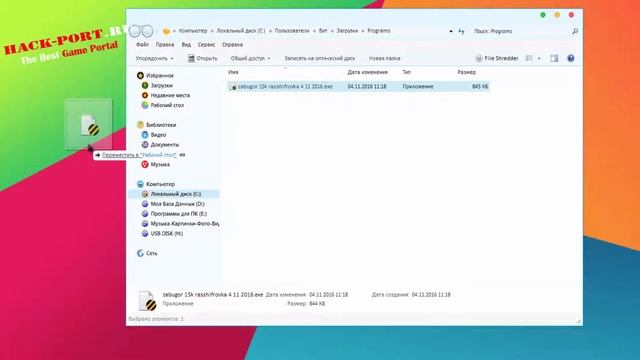
Task: Open the view options dropdown arrow
Action: click(x=539, y=58)
